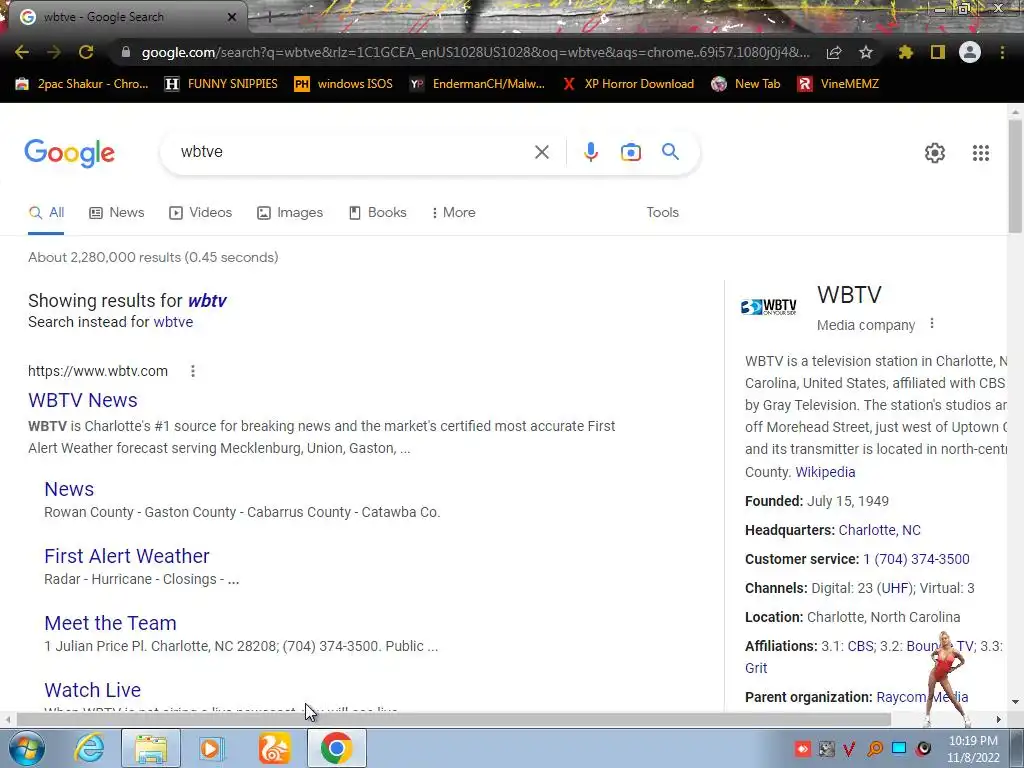The height and width of the screenshot is (768, 1024).
Task: Switch to Books results tab
Action: (377, 213)
